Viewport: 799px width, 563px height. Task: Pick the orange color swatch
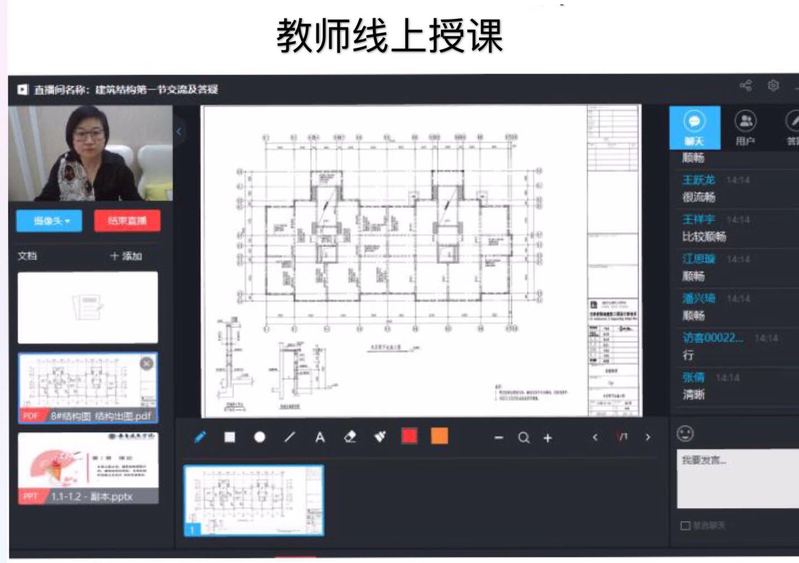coord(439,436)
